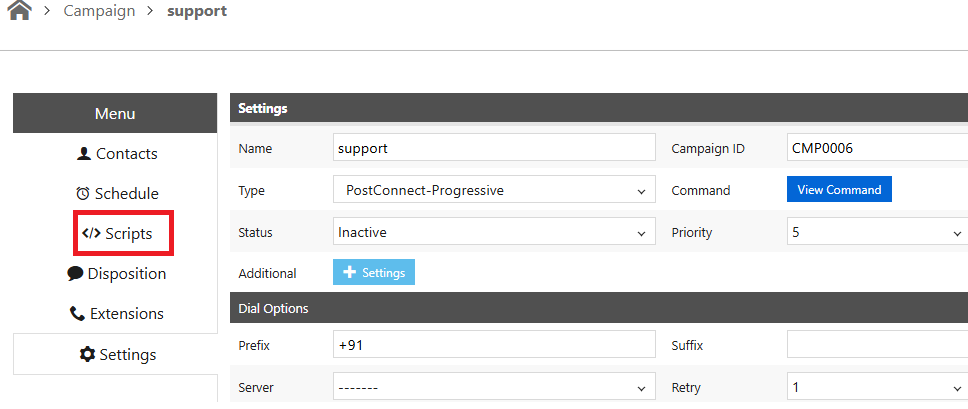Click the Disposition speech bubble icon
The height and width of the screenshot is (409, 968).
tap(75, 273)
